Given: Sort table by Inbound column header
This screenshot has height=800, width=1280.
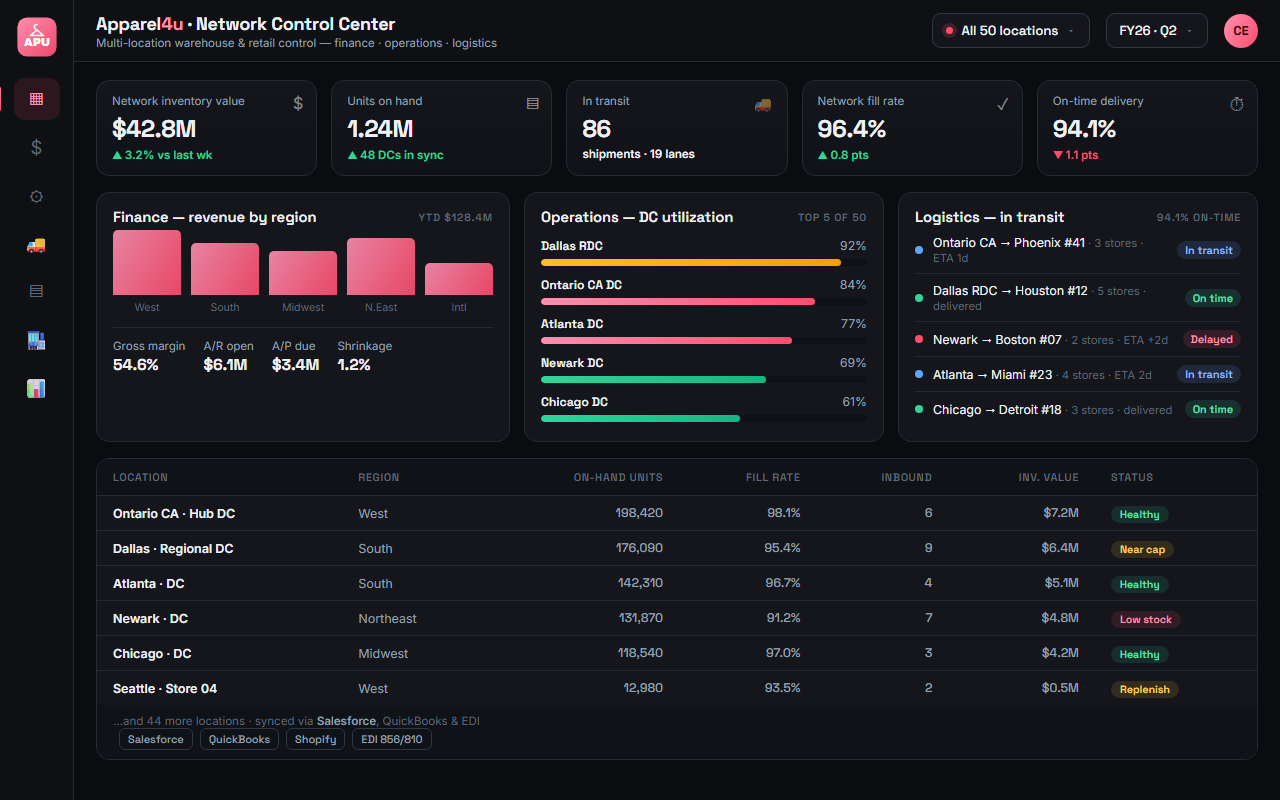Looking at the screenshot, I should click(907, 477).
